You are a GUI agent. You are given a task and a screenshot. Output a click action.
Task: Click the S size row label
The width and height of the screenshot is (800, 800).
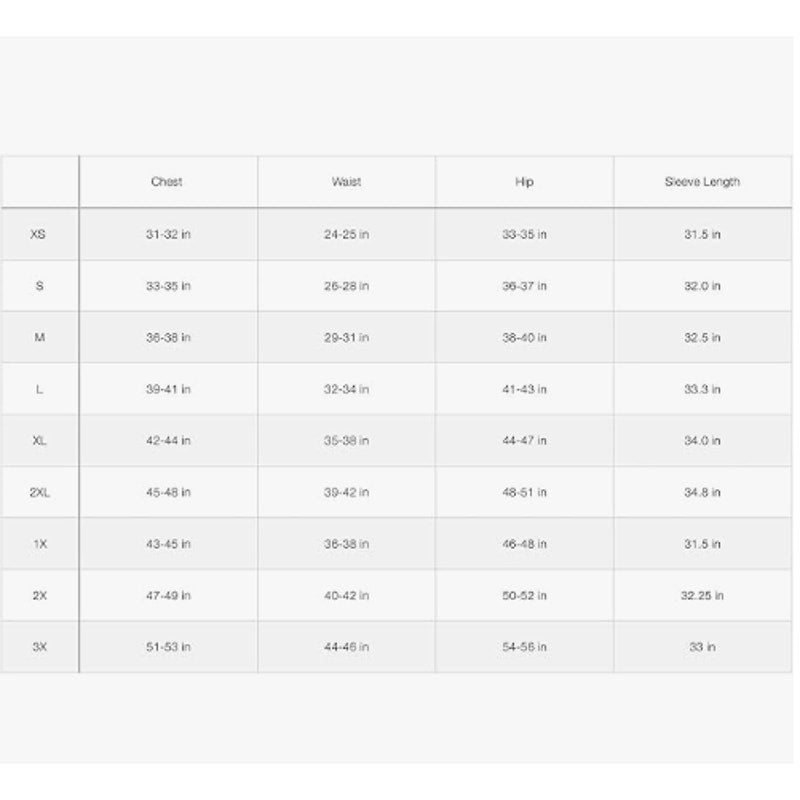[x=39, y=286]
